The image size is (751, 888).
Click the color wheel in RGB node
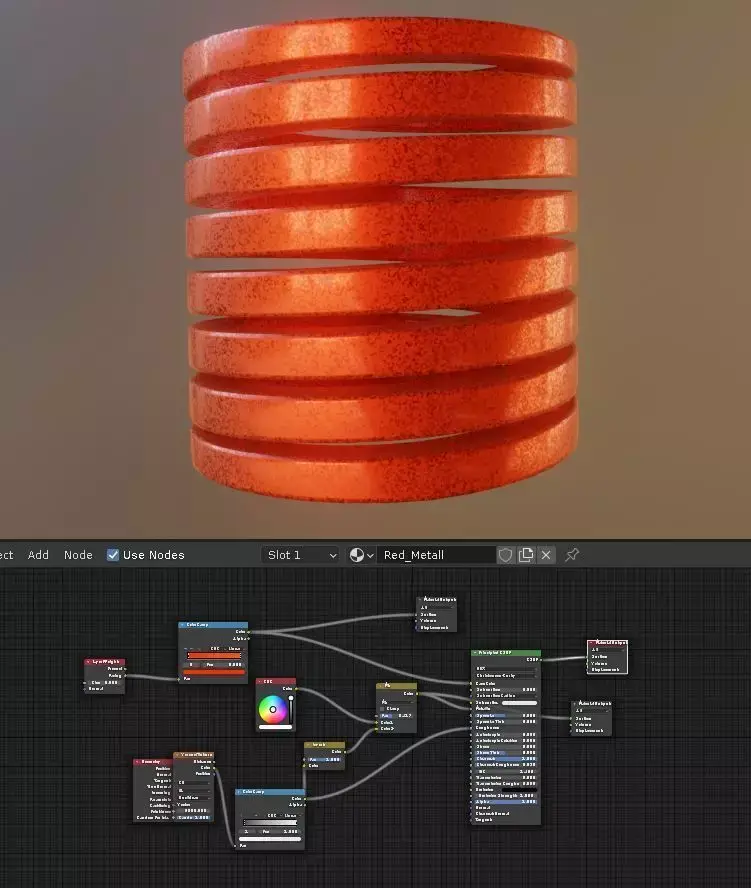272,709
